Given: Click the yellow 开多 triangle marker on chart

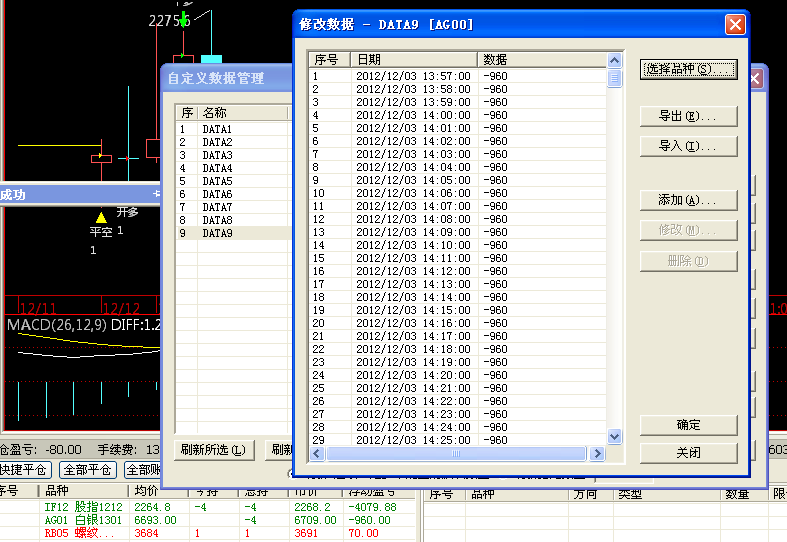Looking at the screenshot, I should [101, 217].
